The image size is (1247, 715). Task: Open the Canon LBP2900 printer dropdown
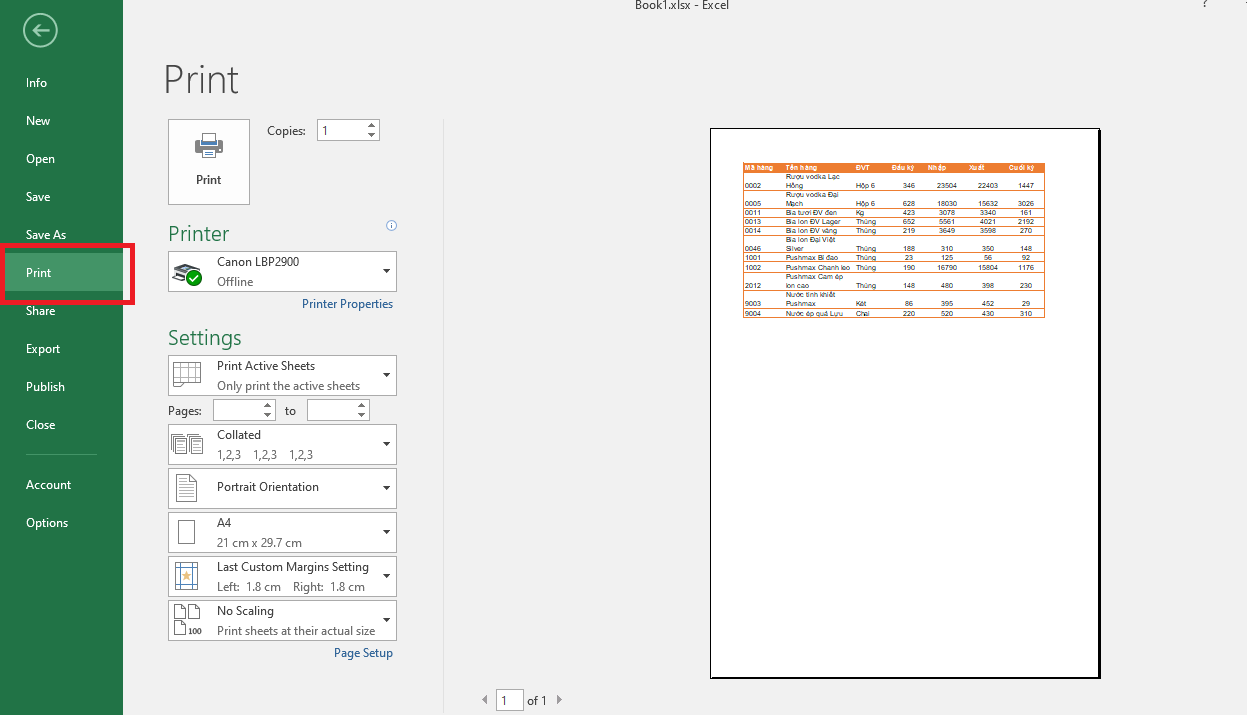(386, 272)
